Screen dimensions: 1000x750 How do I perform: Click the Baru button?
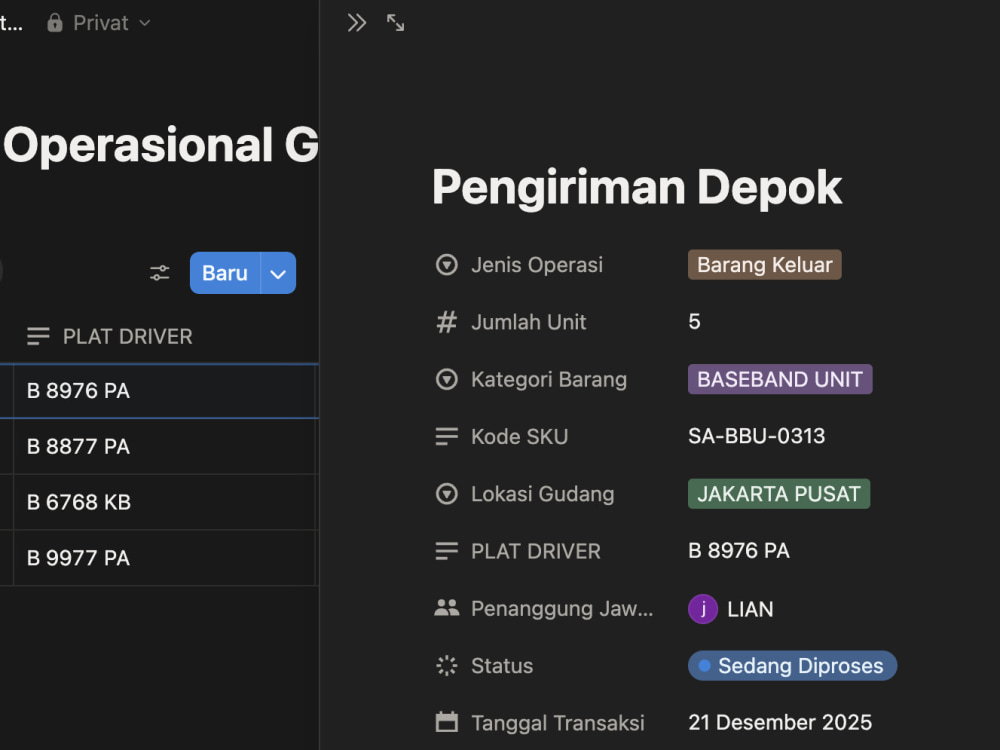224,273
